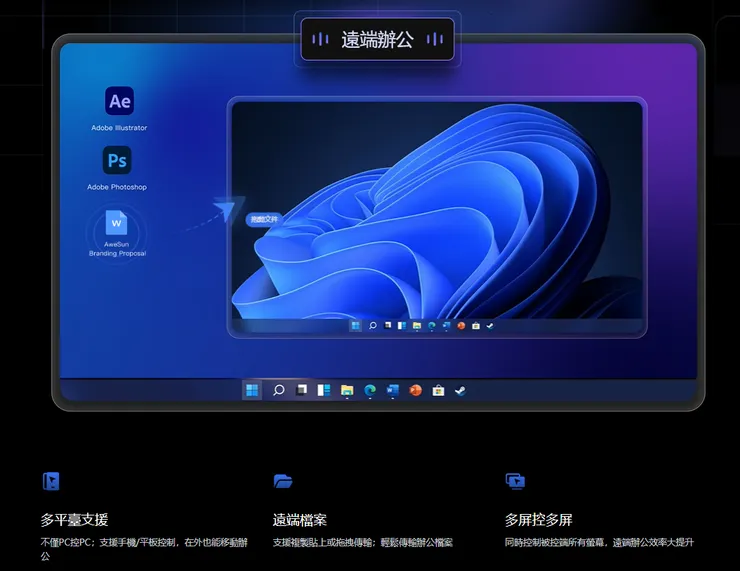The width and height of the screenshot is (740, 571).
Task: Select the 遠端辦公 title badge
Action: [x=378, y=39]
